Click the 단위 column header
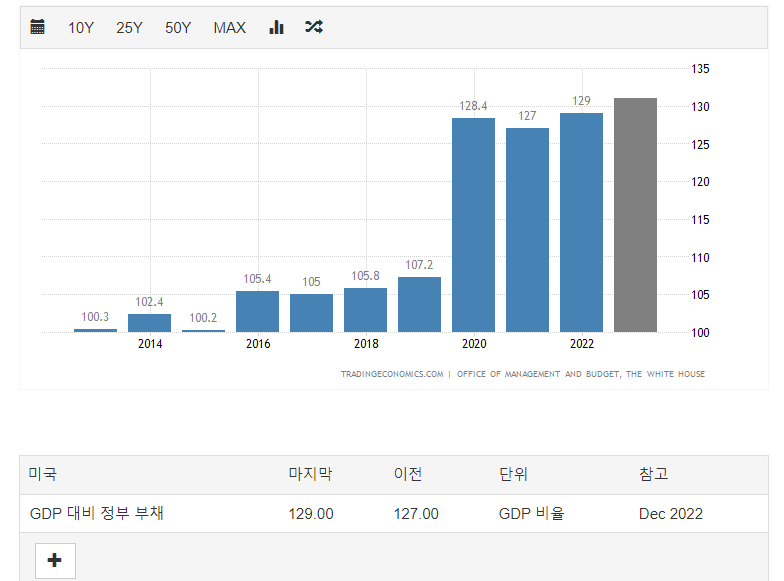The height and width of the screenshot is (581, 784). click(514, 474)
